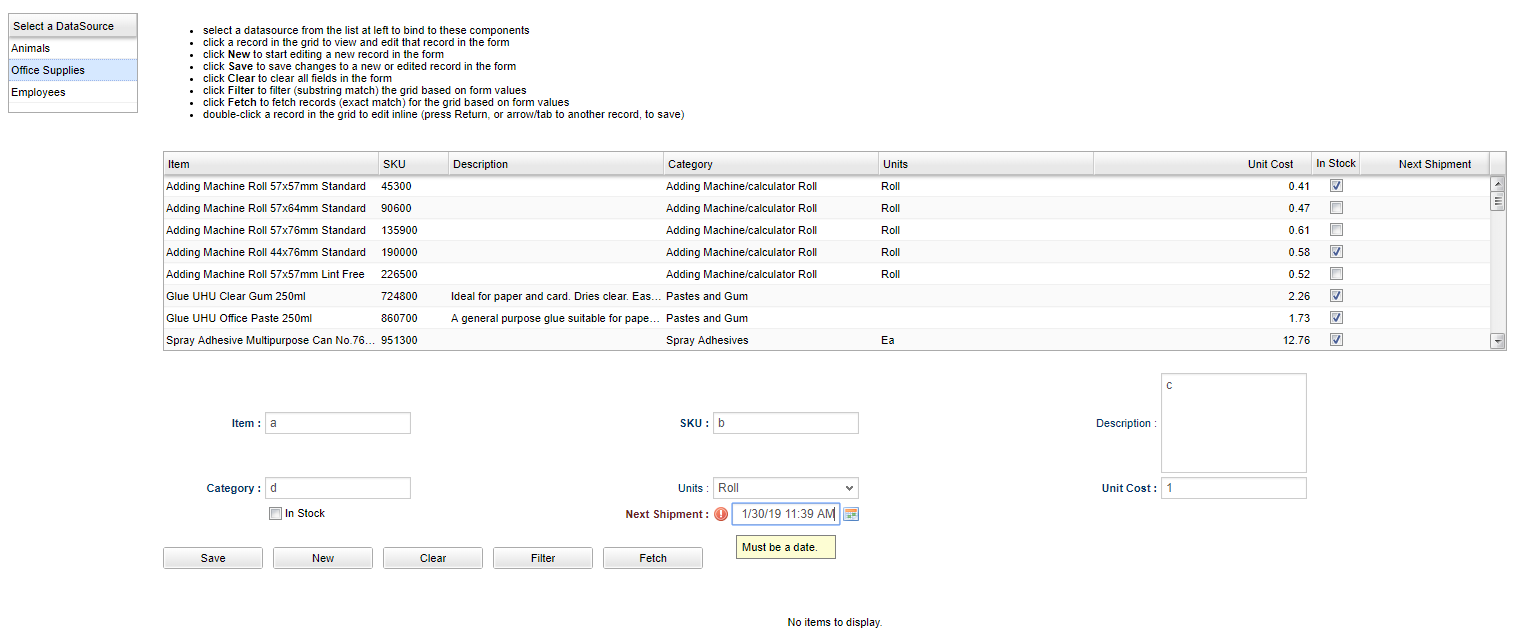Select row Adding Machine Roll 57x76mm Standard

(x=827, y=230)
